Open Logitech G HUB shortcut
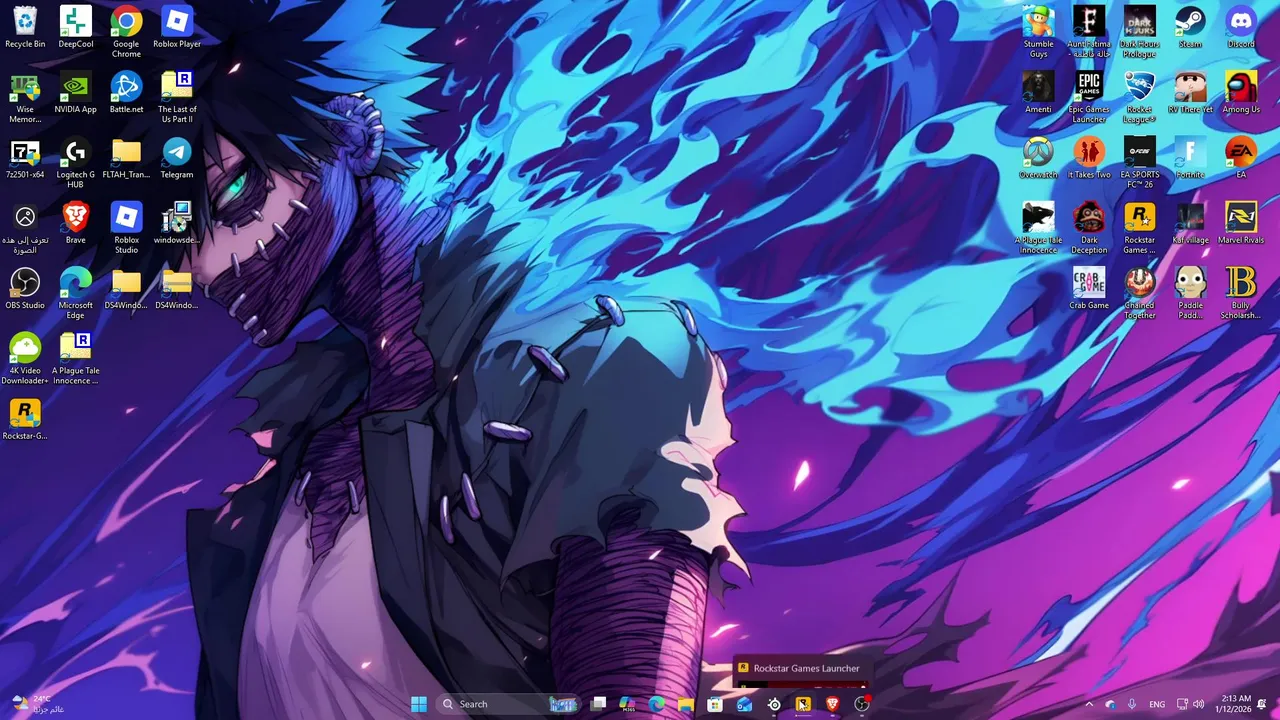 (76, 162)
